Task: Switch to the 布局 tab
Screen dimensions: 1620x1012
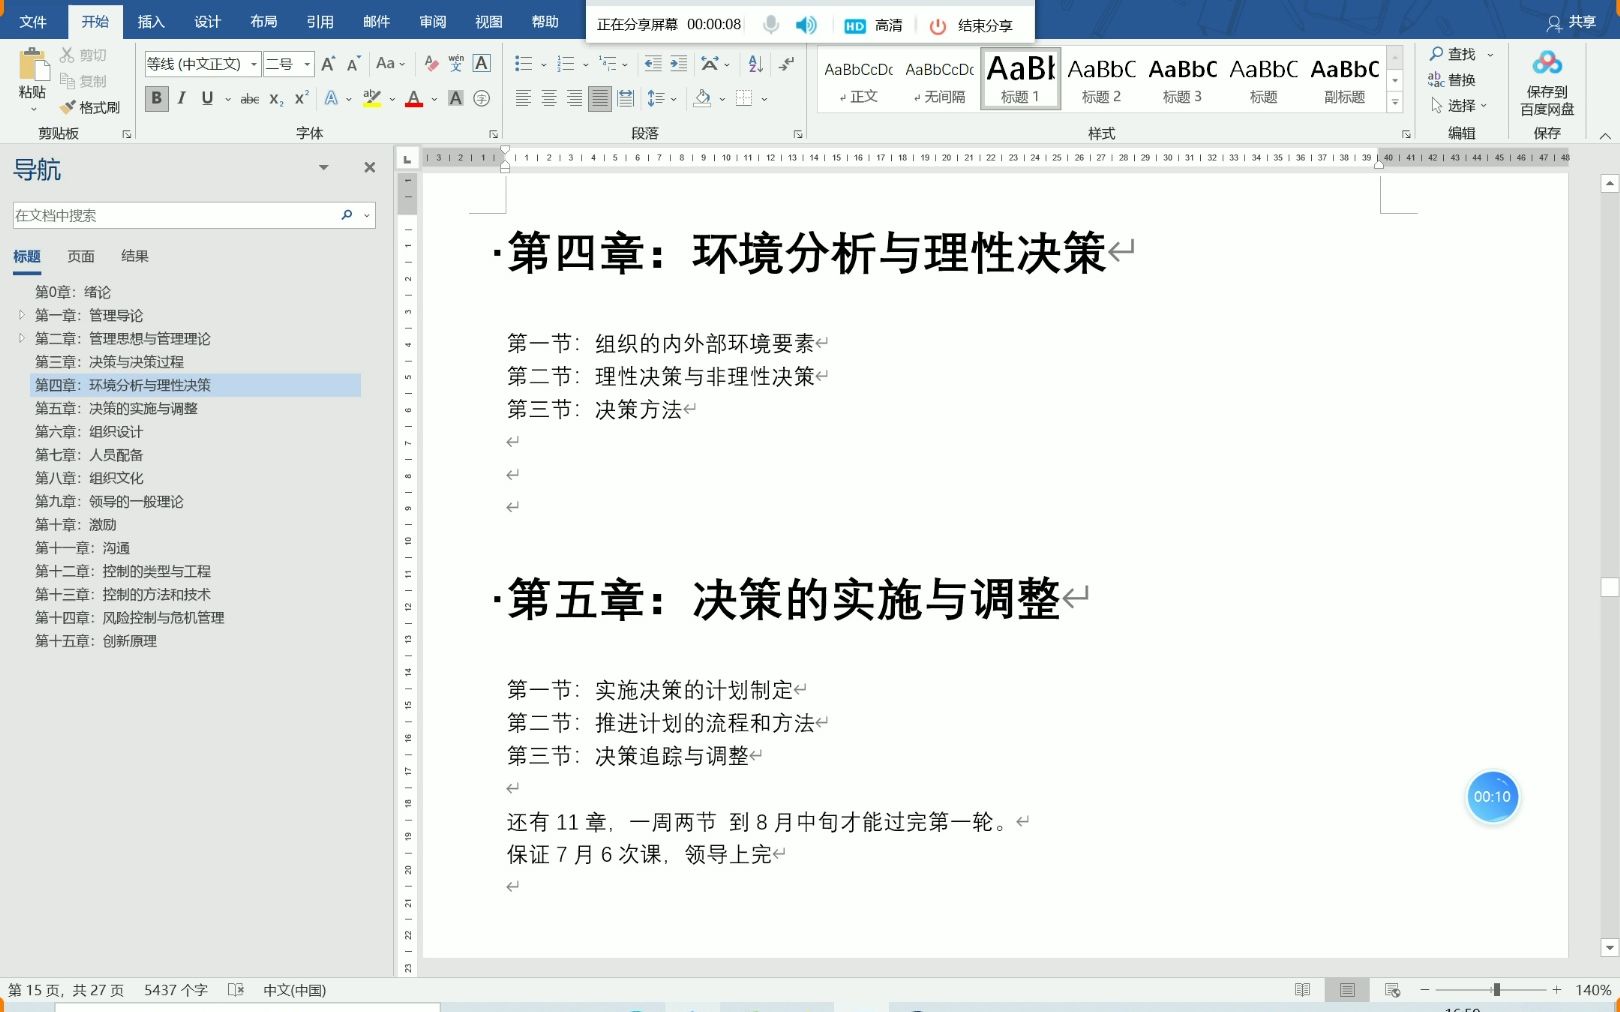Action: (264, 21)
